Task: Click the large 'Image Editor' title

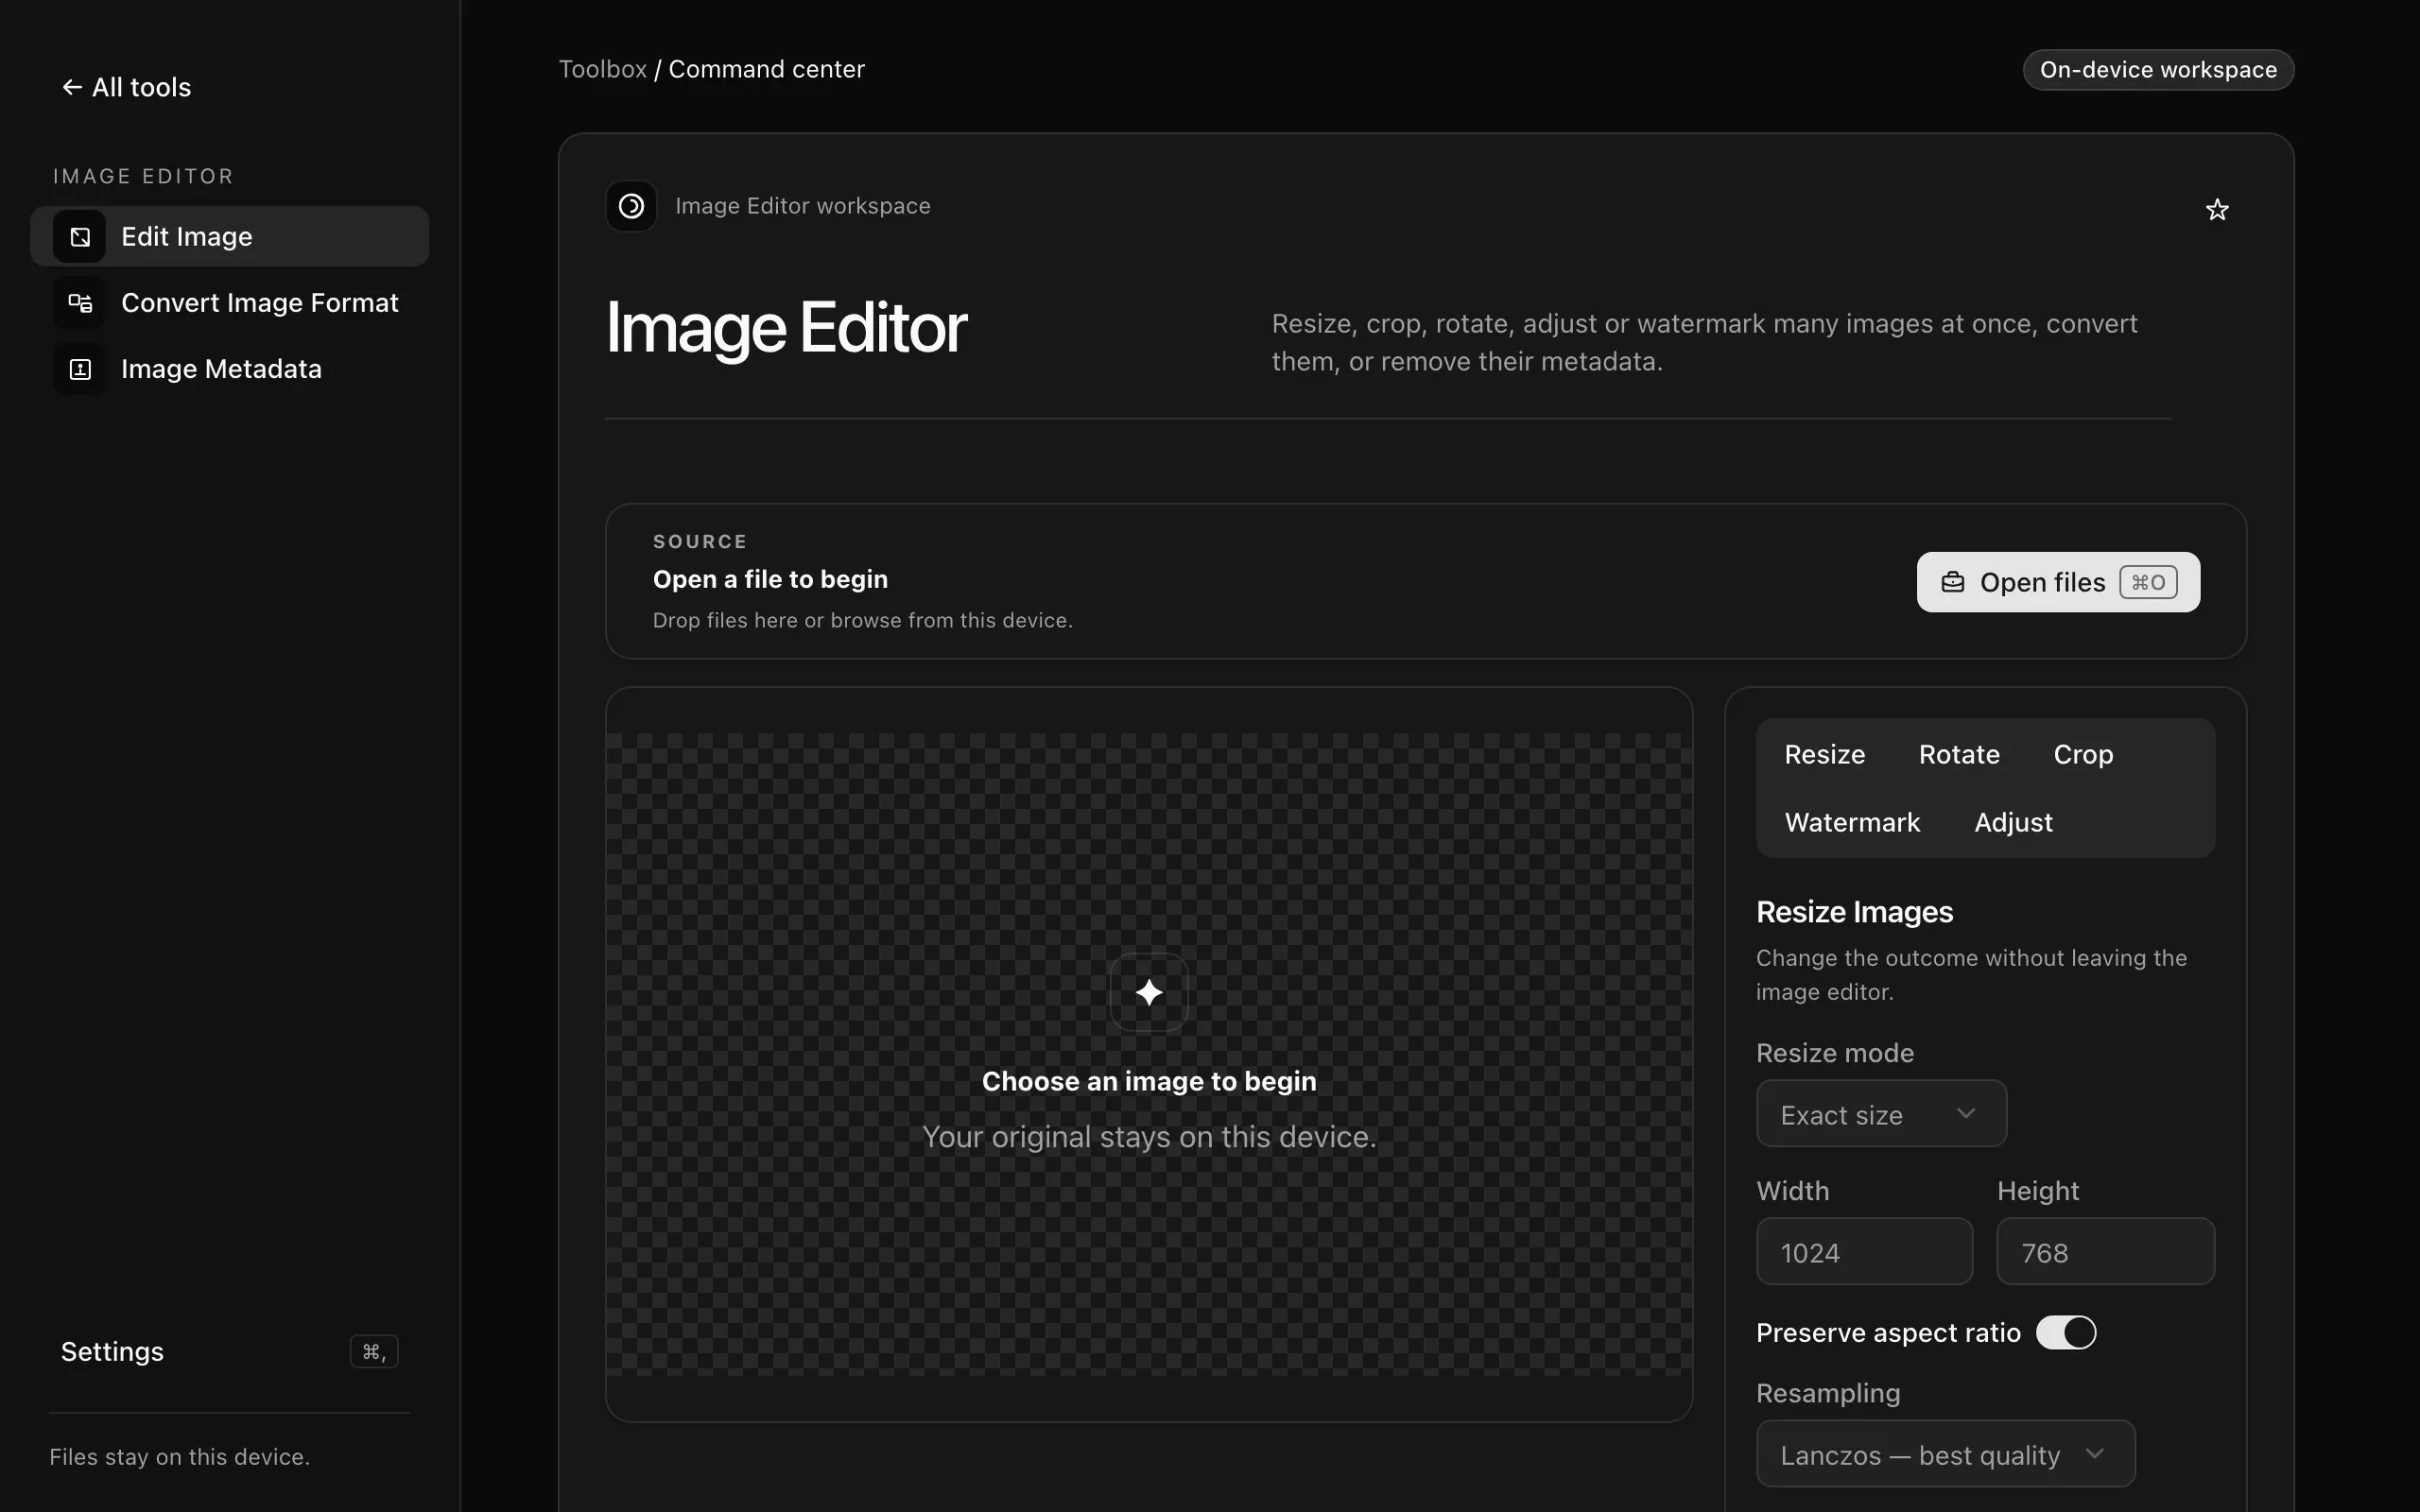Action: (x=786, y=328)
